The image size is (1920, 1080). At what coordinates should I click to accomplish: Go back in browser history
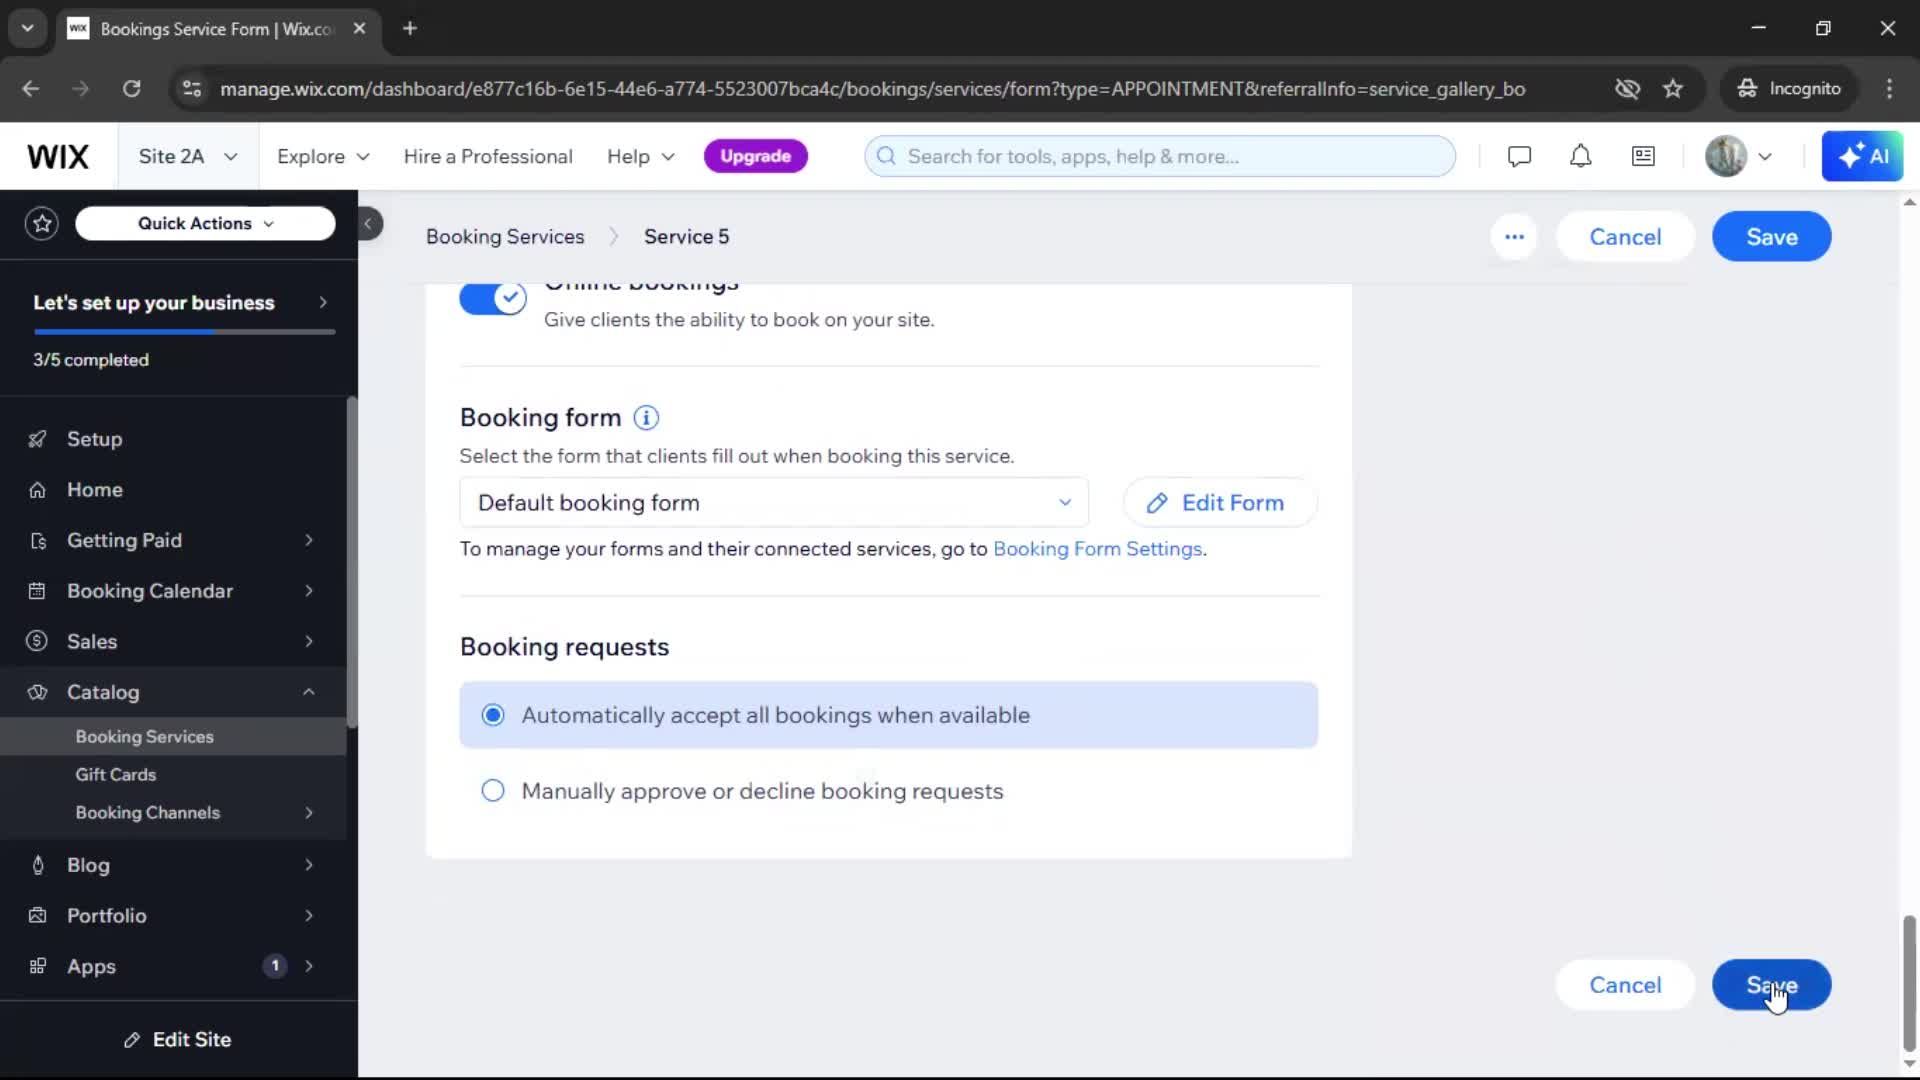click(x=31, y=89)
